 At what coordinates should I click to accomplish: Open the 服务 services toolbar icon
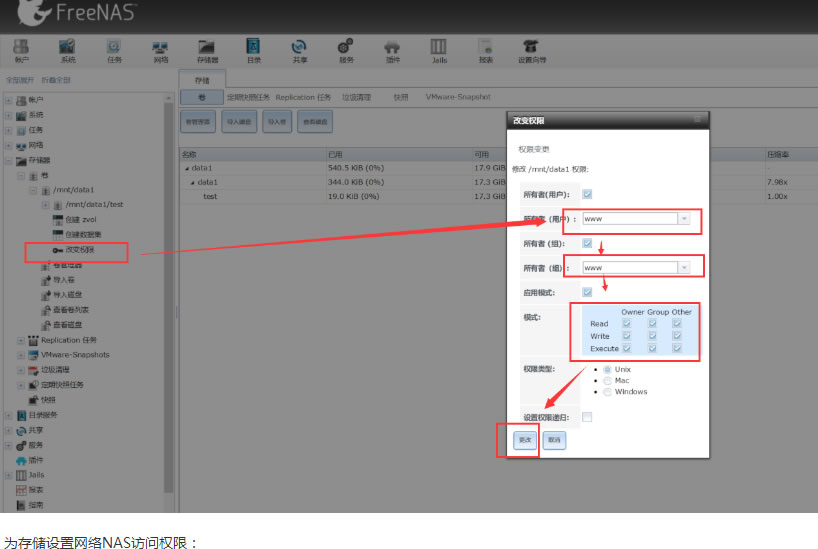click(x=346, y=51)
